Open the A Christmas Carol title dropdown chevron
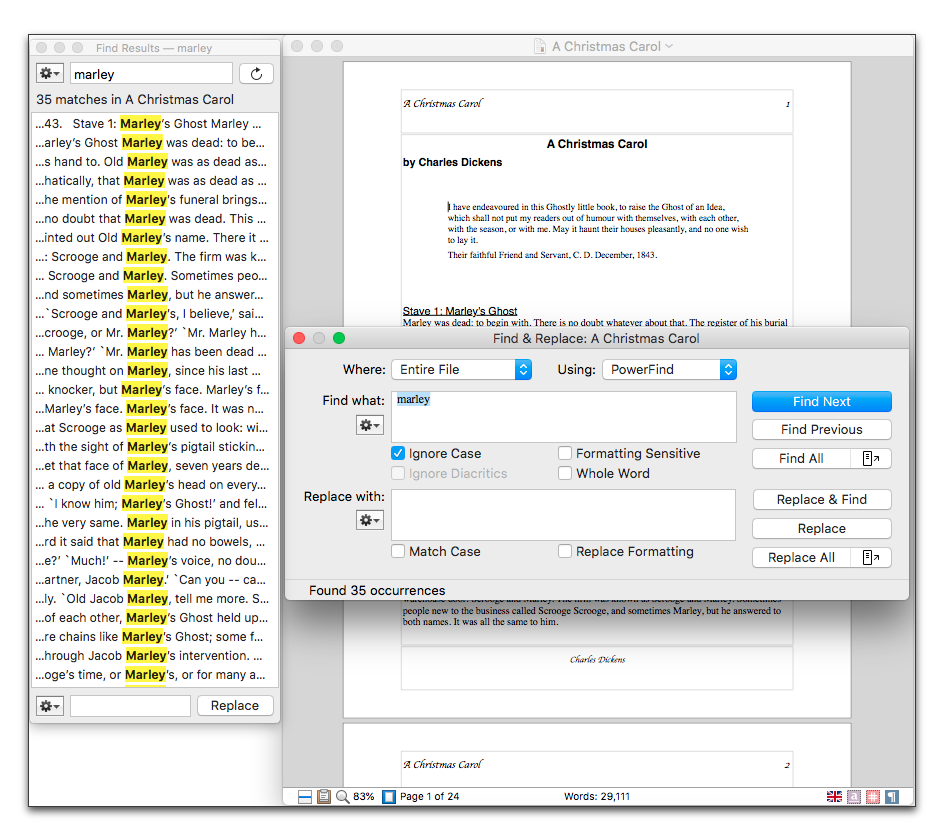 pyautogui.click(x=669, y=46)
